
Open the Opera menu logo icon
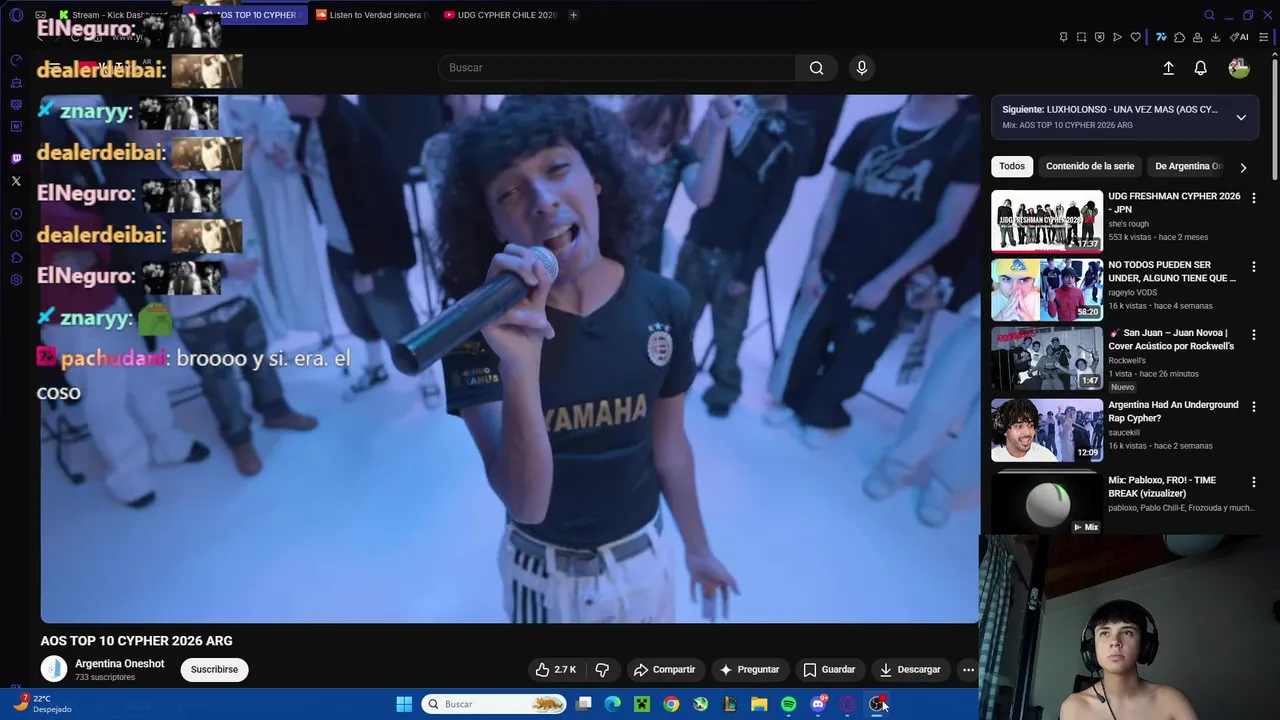pos(16,15)
